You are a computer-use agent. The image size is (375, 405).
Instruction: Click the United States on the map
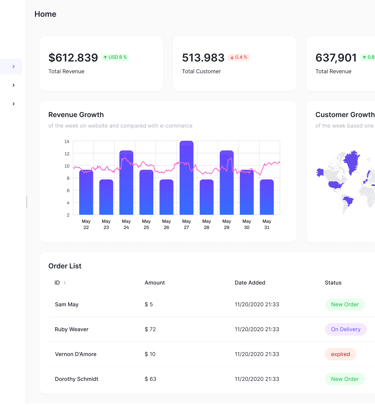(335, 185)
